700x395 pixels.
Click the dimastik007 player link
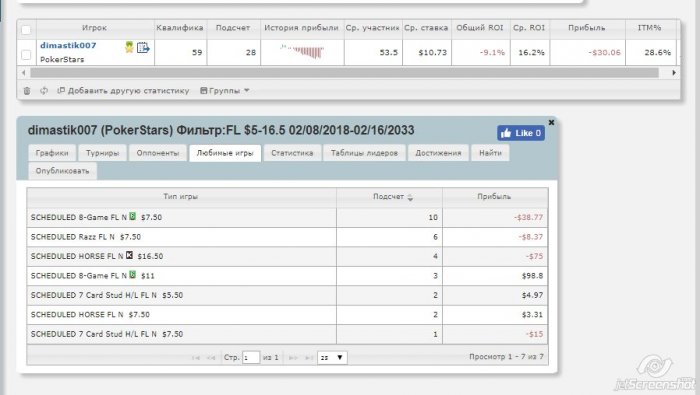click(68, 45)
